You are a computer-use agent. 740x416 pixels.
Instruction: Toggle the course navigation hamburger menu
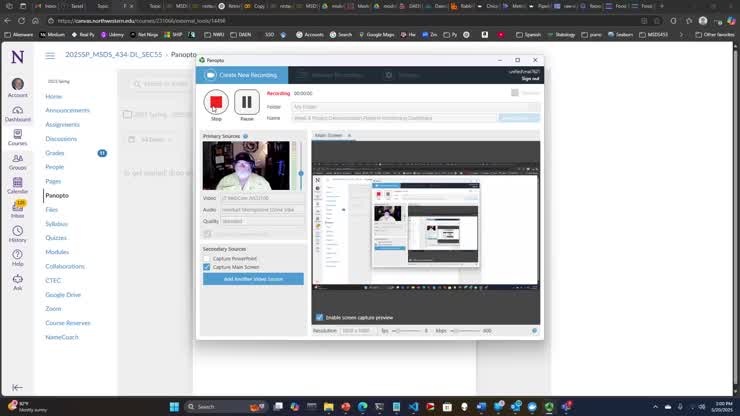tap(50, 55)
